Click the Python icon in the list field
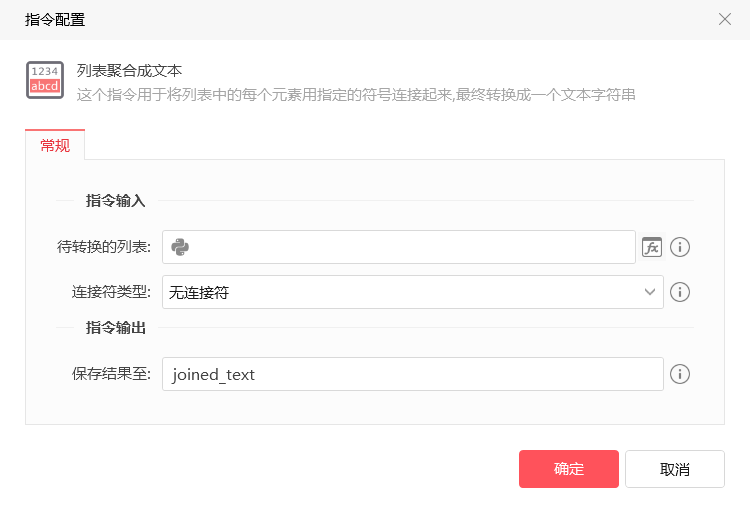Viewport: 750px width, 508px height. [x=180, y=247]
